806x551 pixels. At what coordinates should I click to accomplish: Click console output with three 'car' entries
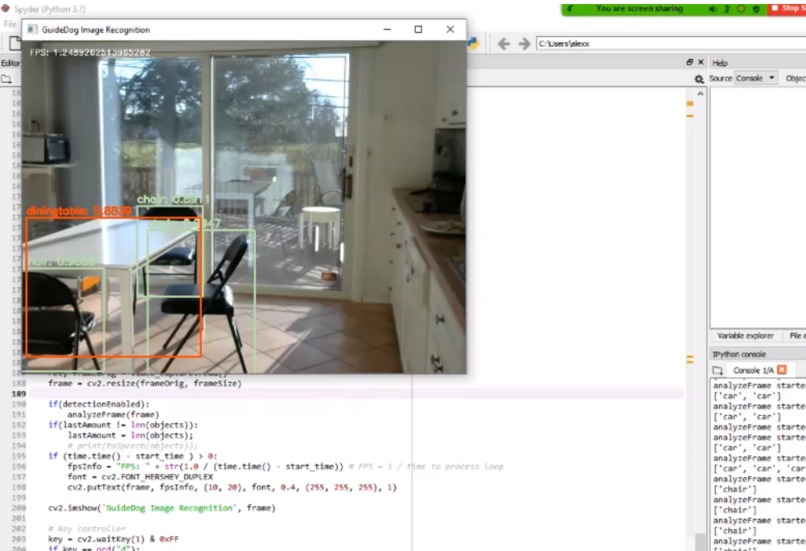tap(759, 469)
